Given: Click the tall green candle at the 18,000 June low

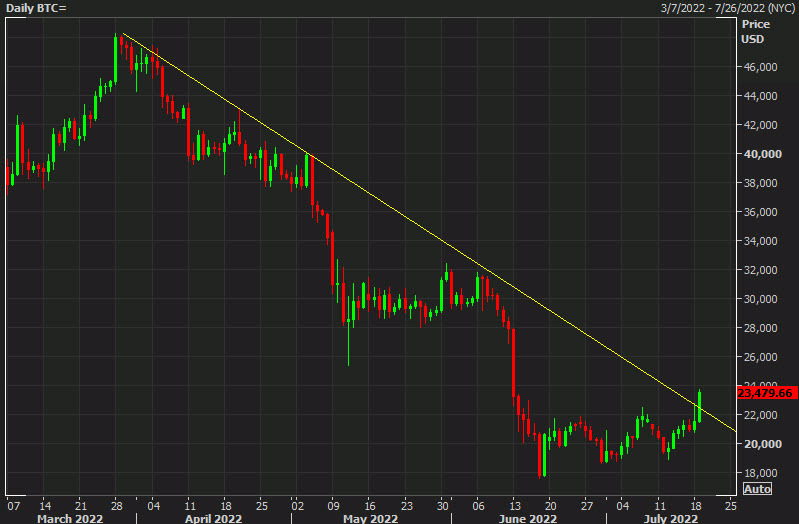Looking at the screenshot, I should coord(545,455).
